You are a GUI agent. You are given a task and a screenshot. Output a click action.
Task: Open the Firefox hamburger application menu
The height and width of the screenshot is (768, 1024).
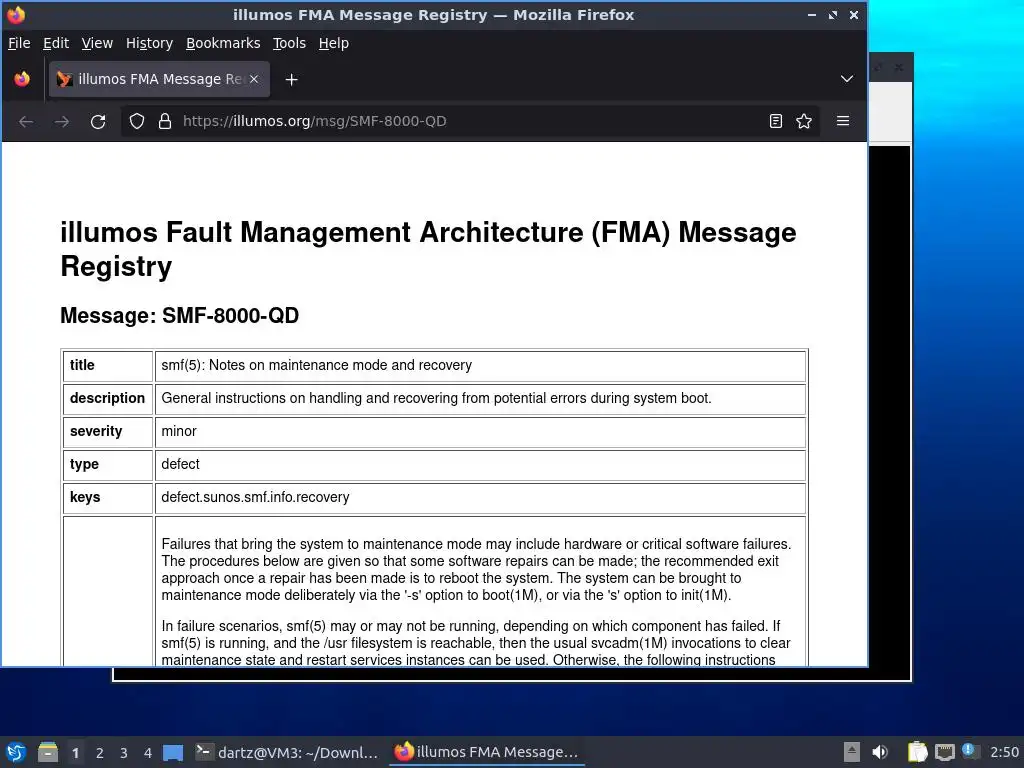point(843,121)
